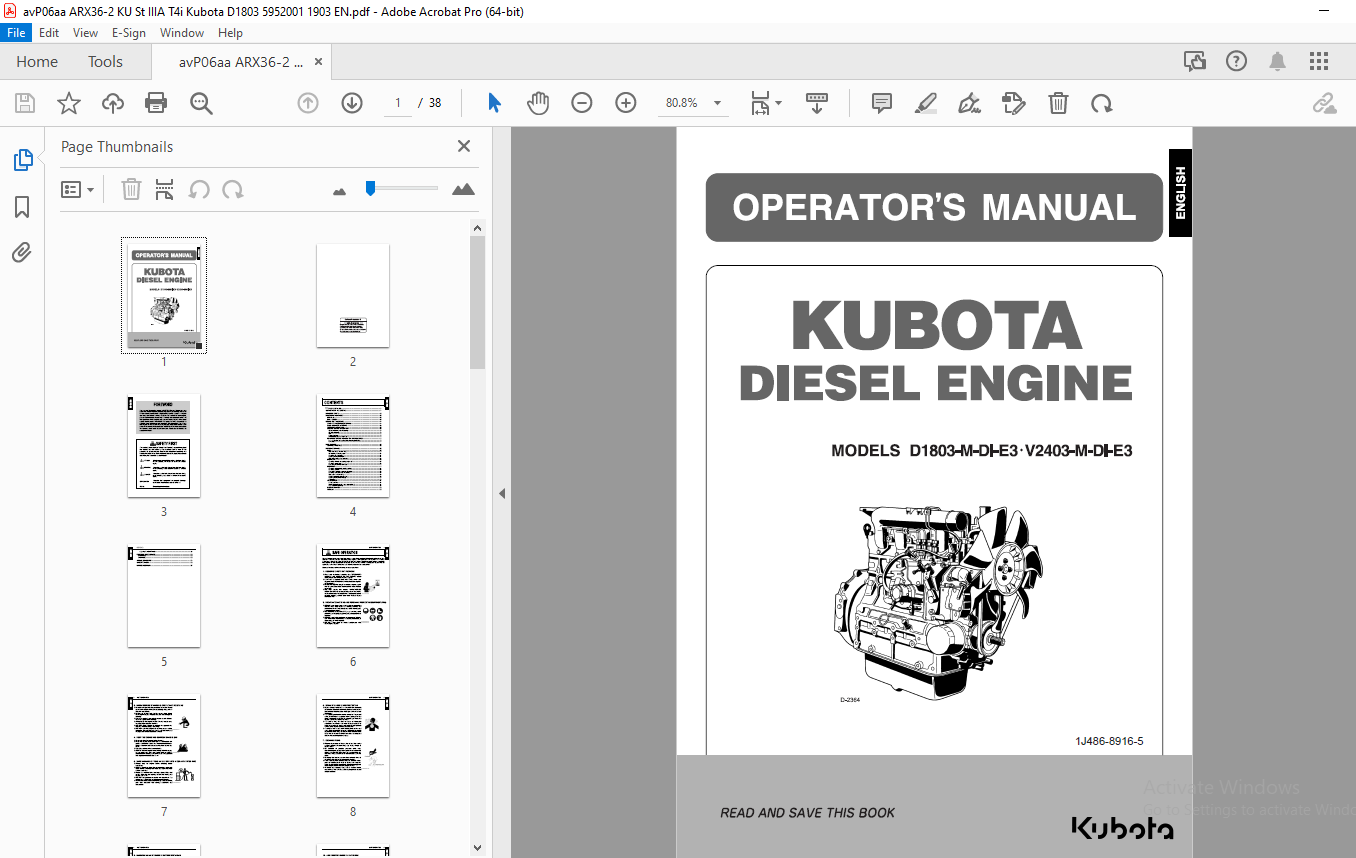
Task: Open the Window menu
Action: tap(182, 32)
